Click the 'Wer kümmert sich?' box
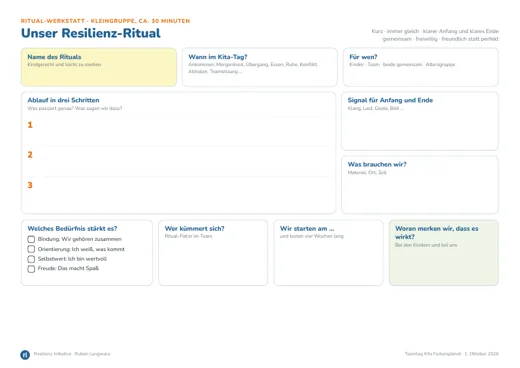520x368 pixels. pyautogui.click(x=213, y=253)
